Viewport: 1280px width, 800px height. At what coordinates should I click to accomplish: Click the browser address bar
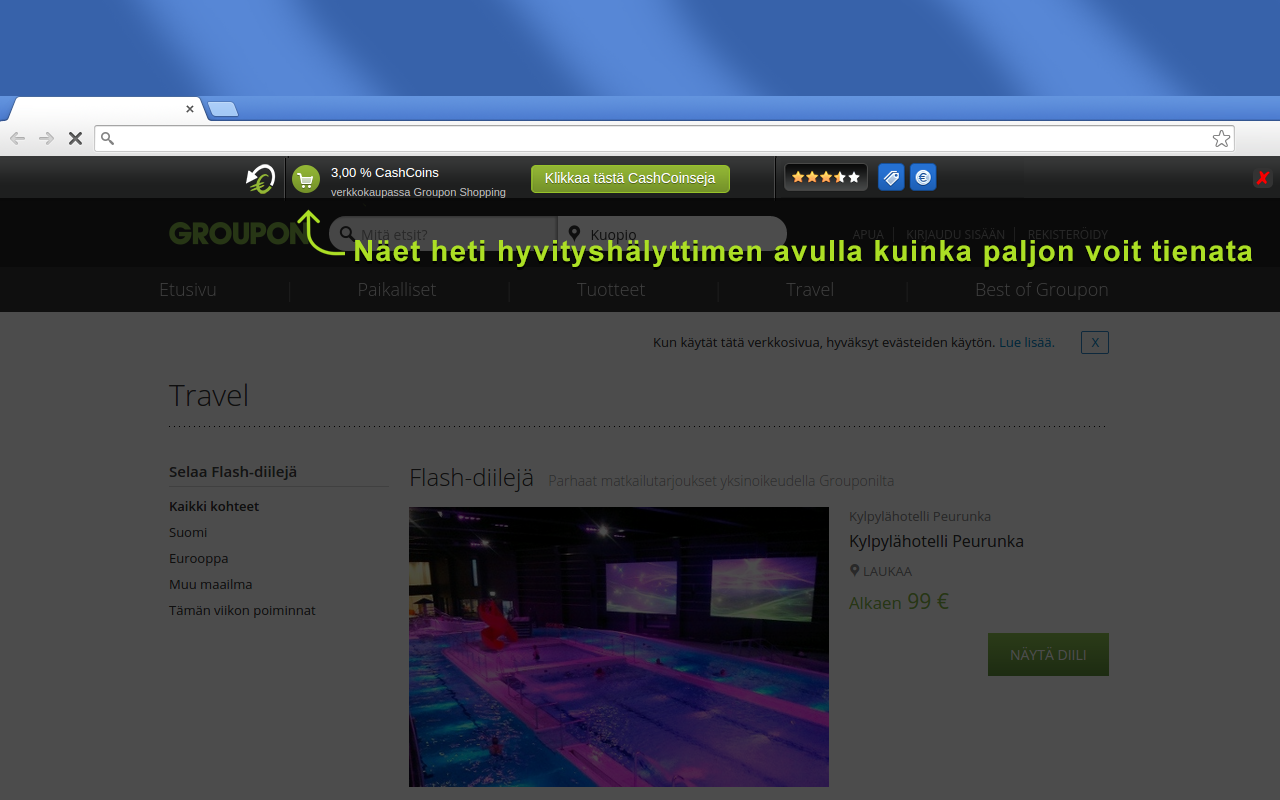click(x=664, y=139)
